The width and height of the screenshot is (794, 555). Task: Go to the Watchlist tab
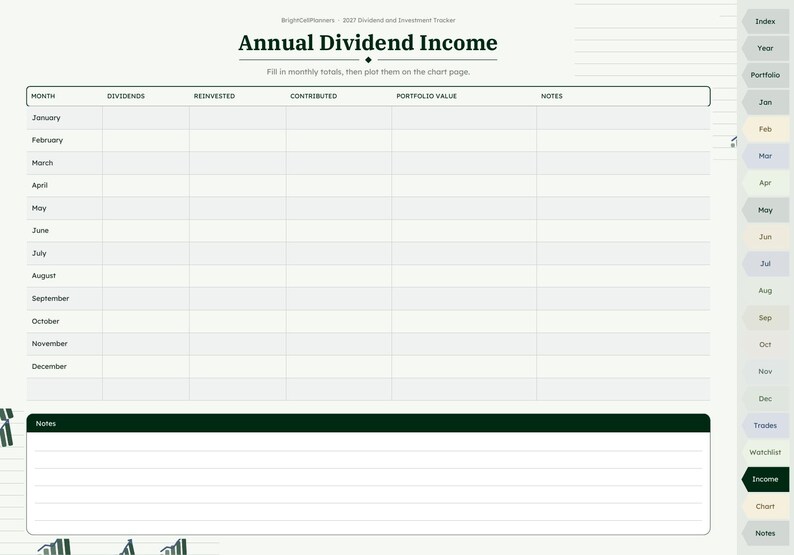coord(765,453)
